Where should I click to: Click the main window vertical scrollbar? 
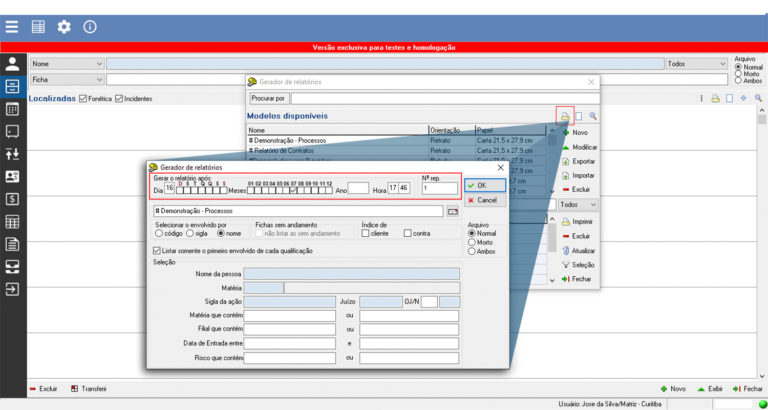(761, 242)
